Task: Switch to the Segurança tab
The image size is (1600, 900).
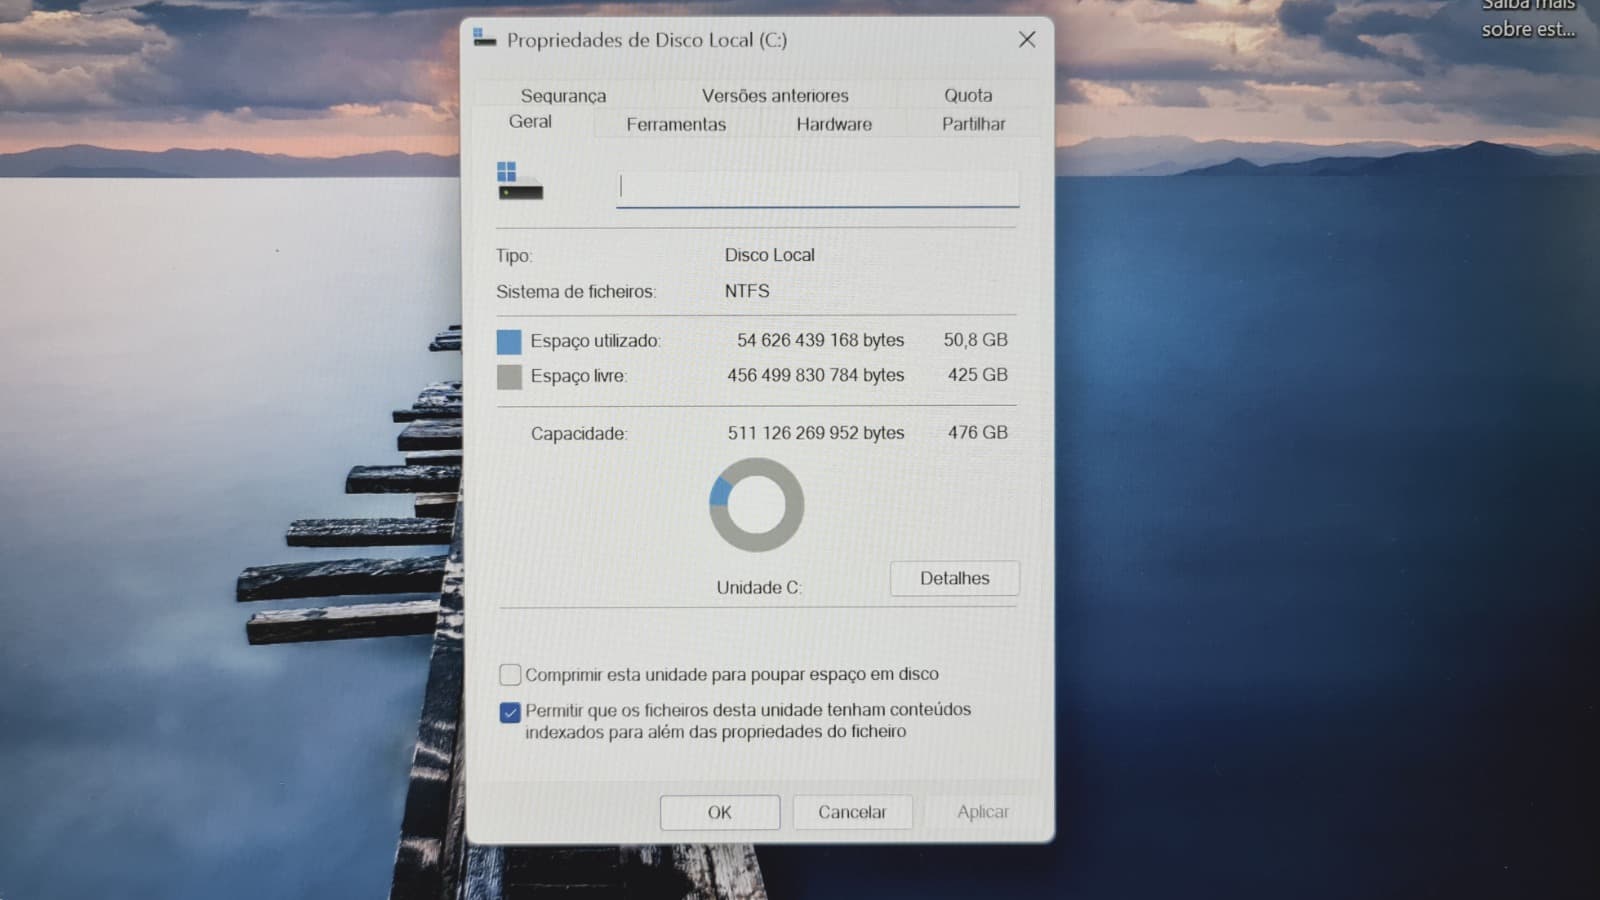Action: tap(563, 95)
